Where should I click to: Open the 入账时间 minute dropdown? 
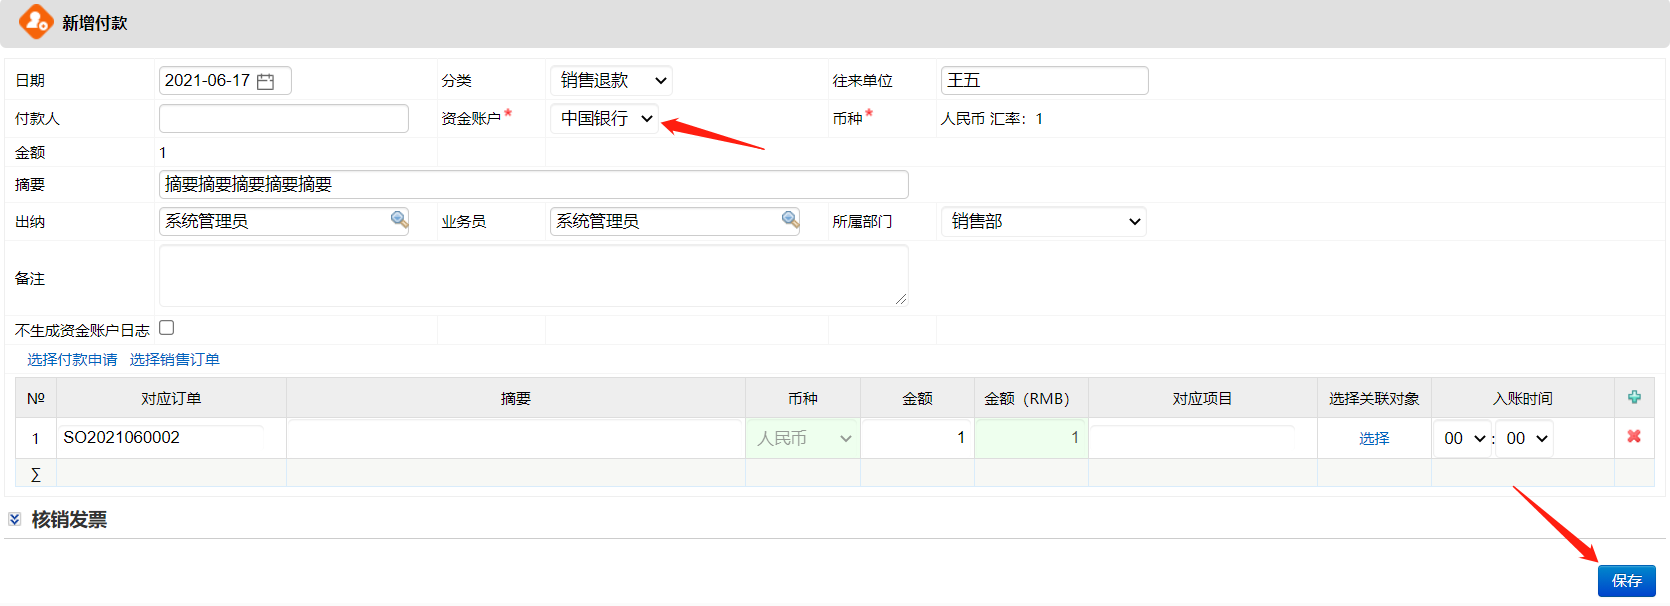click(1524, 438)
